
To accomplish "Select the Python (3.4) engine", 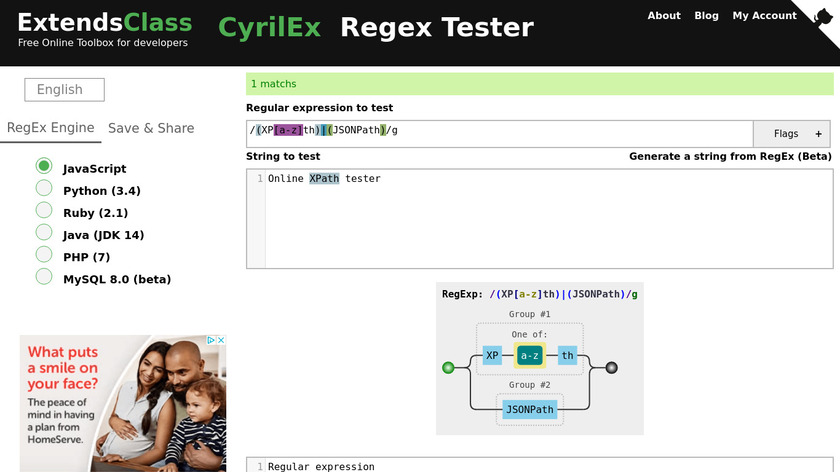I will pos(44,188).
